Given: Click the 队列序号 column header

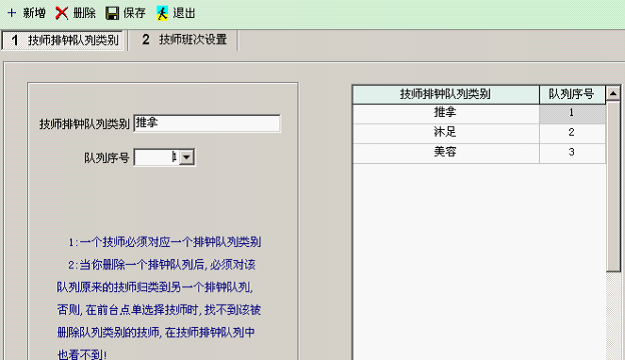Looking at the screenshot, I should coord(572,94).
